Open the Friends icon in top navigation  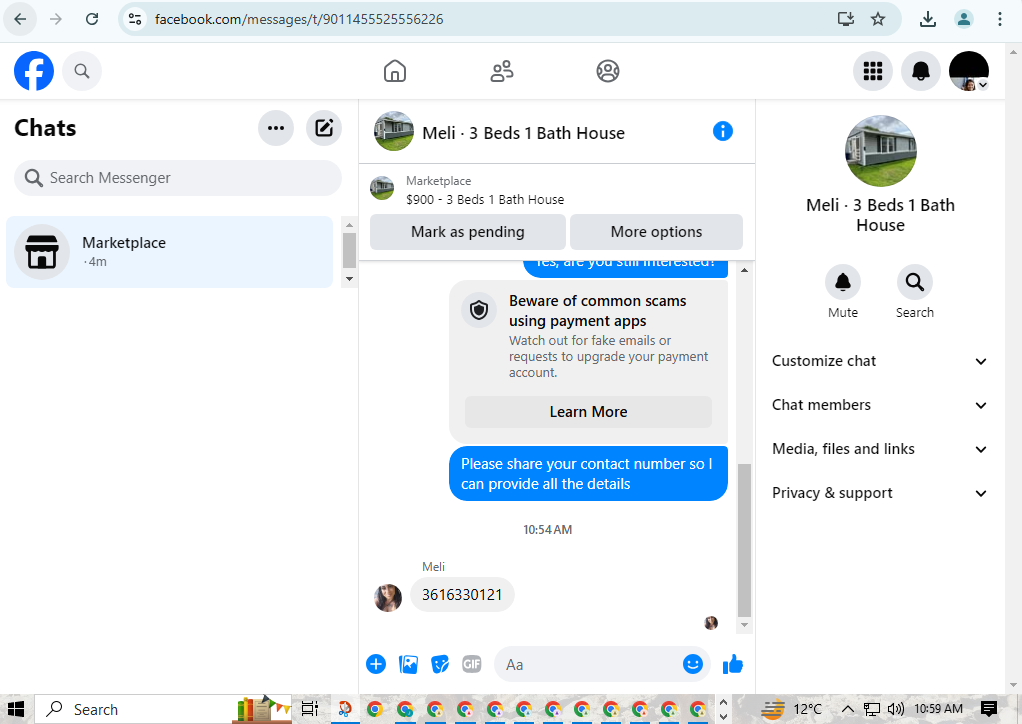[x=502, y=71]
